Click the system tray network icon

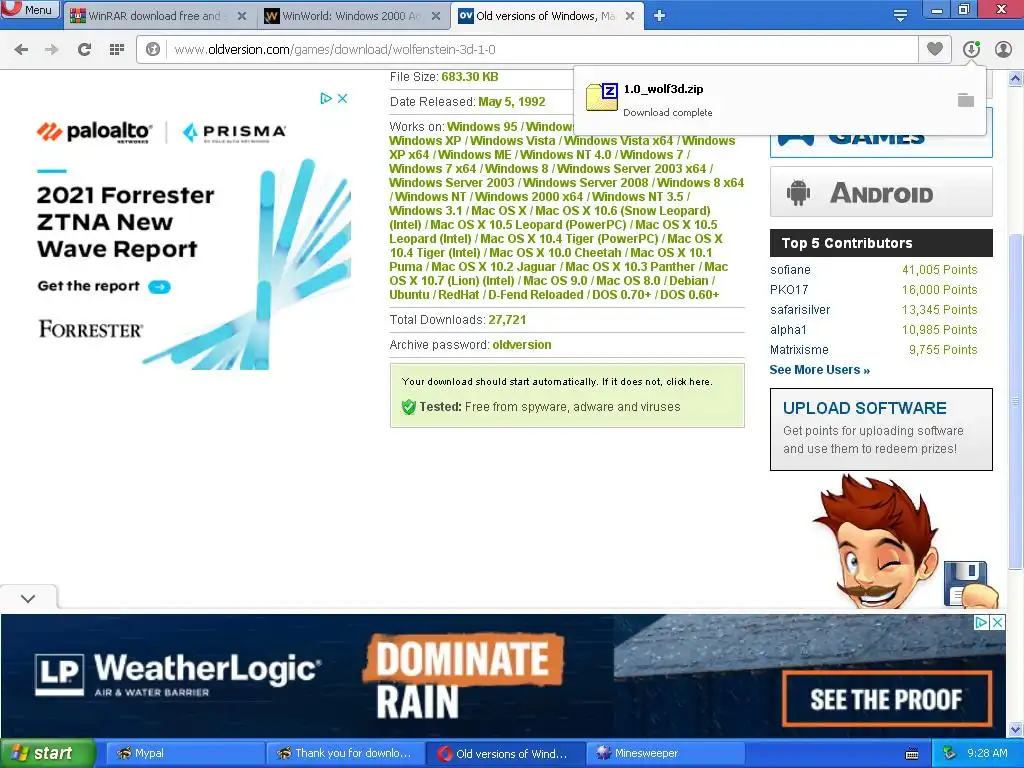point(950,753)
